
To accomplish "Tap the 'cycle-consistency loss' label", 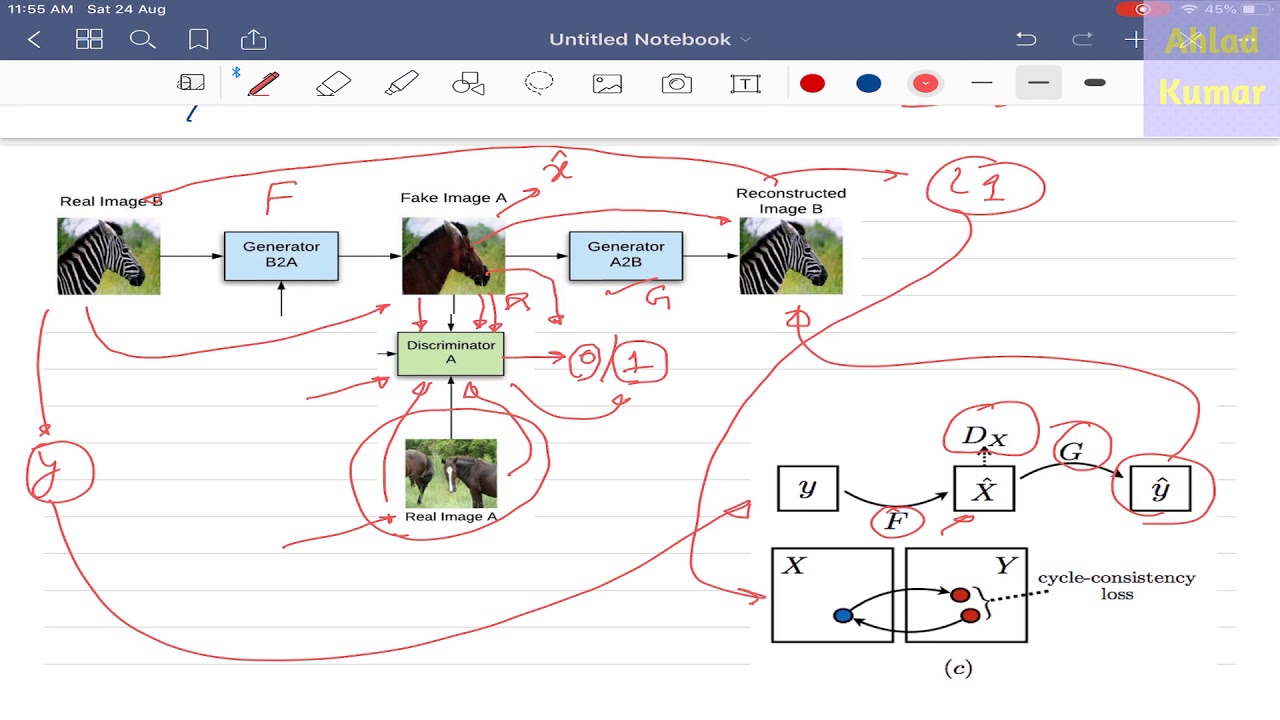I will click(1117, 586).
